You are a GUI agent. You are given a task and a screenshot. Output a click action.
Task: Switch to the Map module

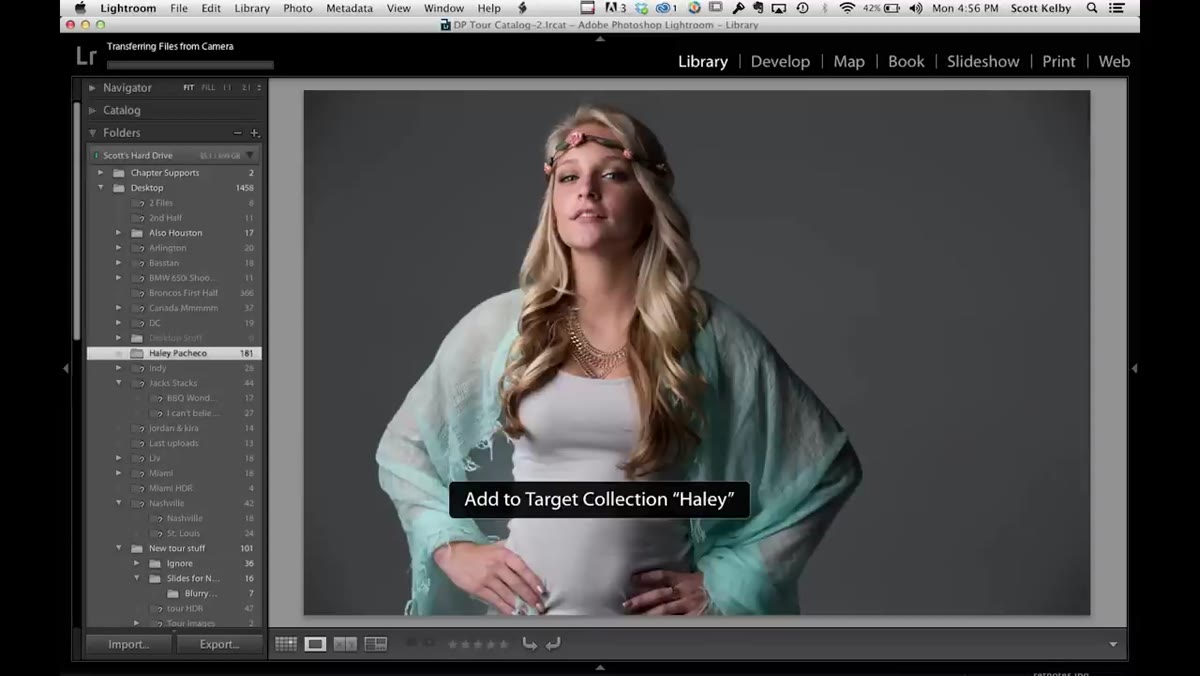[849, 61]
